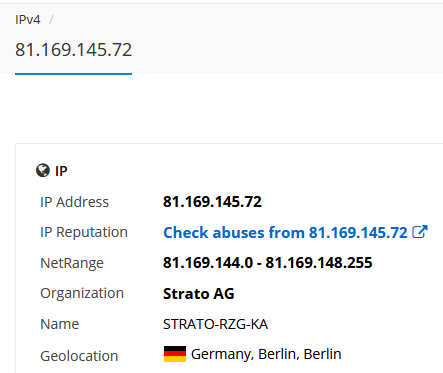
Task: Click the IP Reputation field label
Action: pos(84,232)
